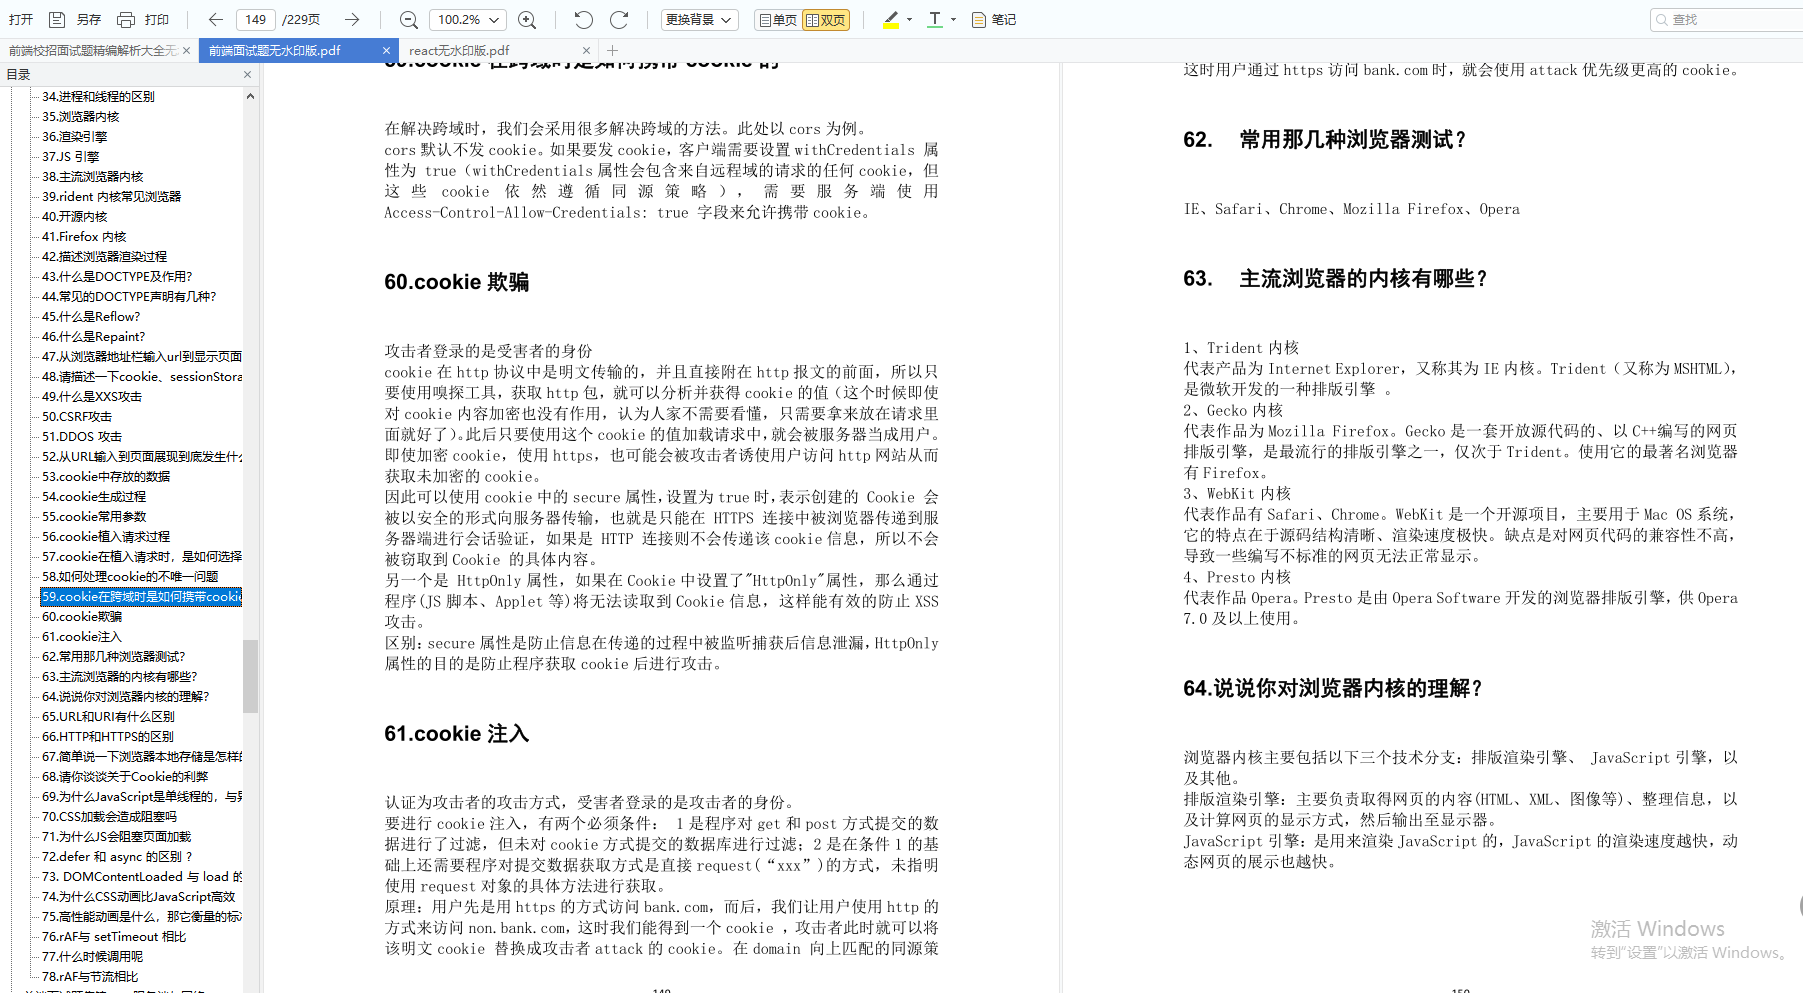Viewport: 1803px width, 993px height.
Task: Go to next page arrow
Action: pyautogui.click(x=352, y=19)
